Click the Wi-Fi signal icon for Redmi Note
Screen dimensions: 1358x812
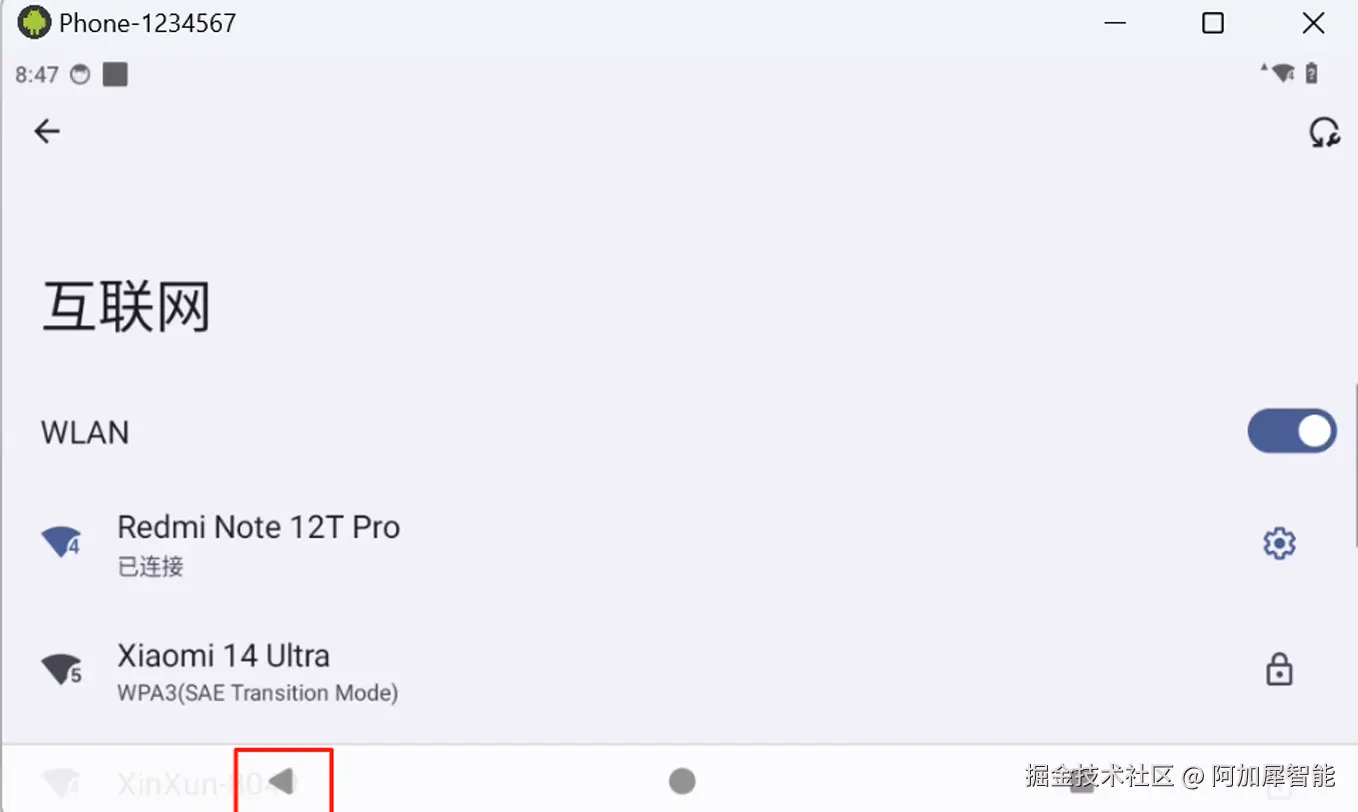pos(61,543)
